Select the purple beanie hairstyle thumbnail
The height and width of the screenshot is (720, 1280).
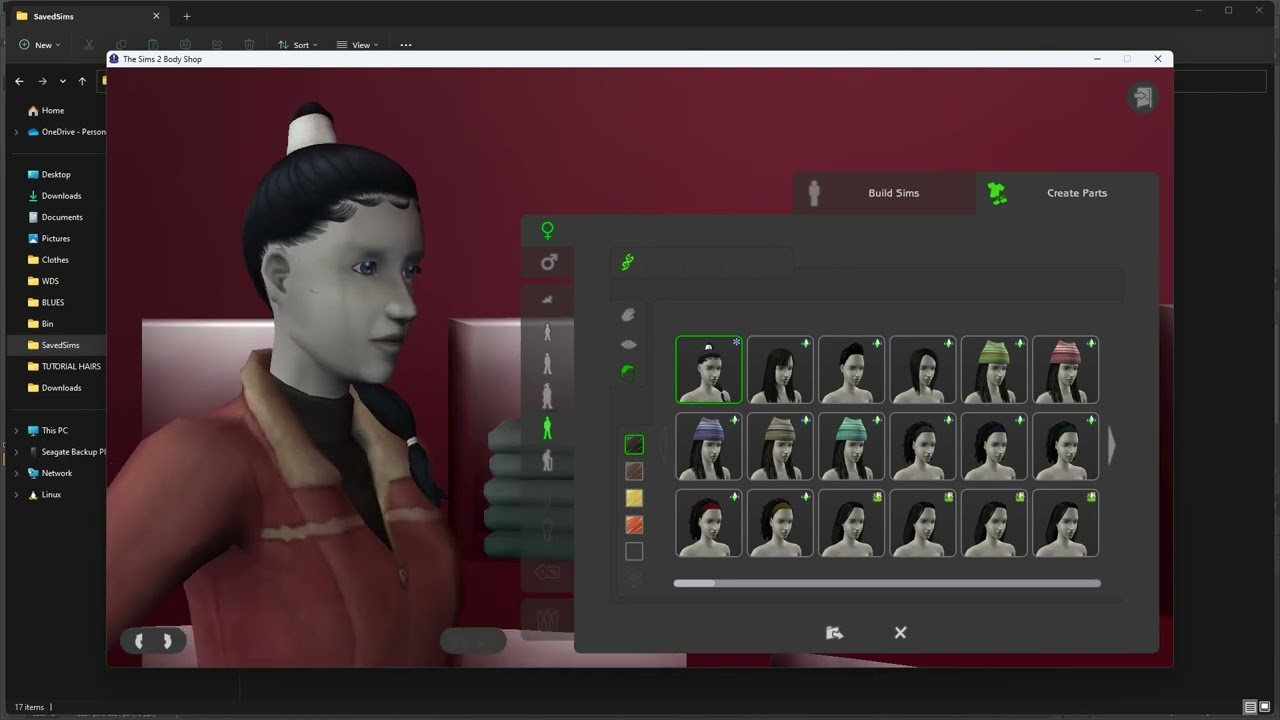tap(709, 447)
